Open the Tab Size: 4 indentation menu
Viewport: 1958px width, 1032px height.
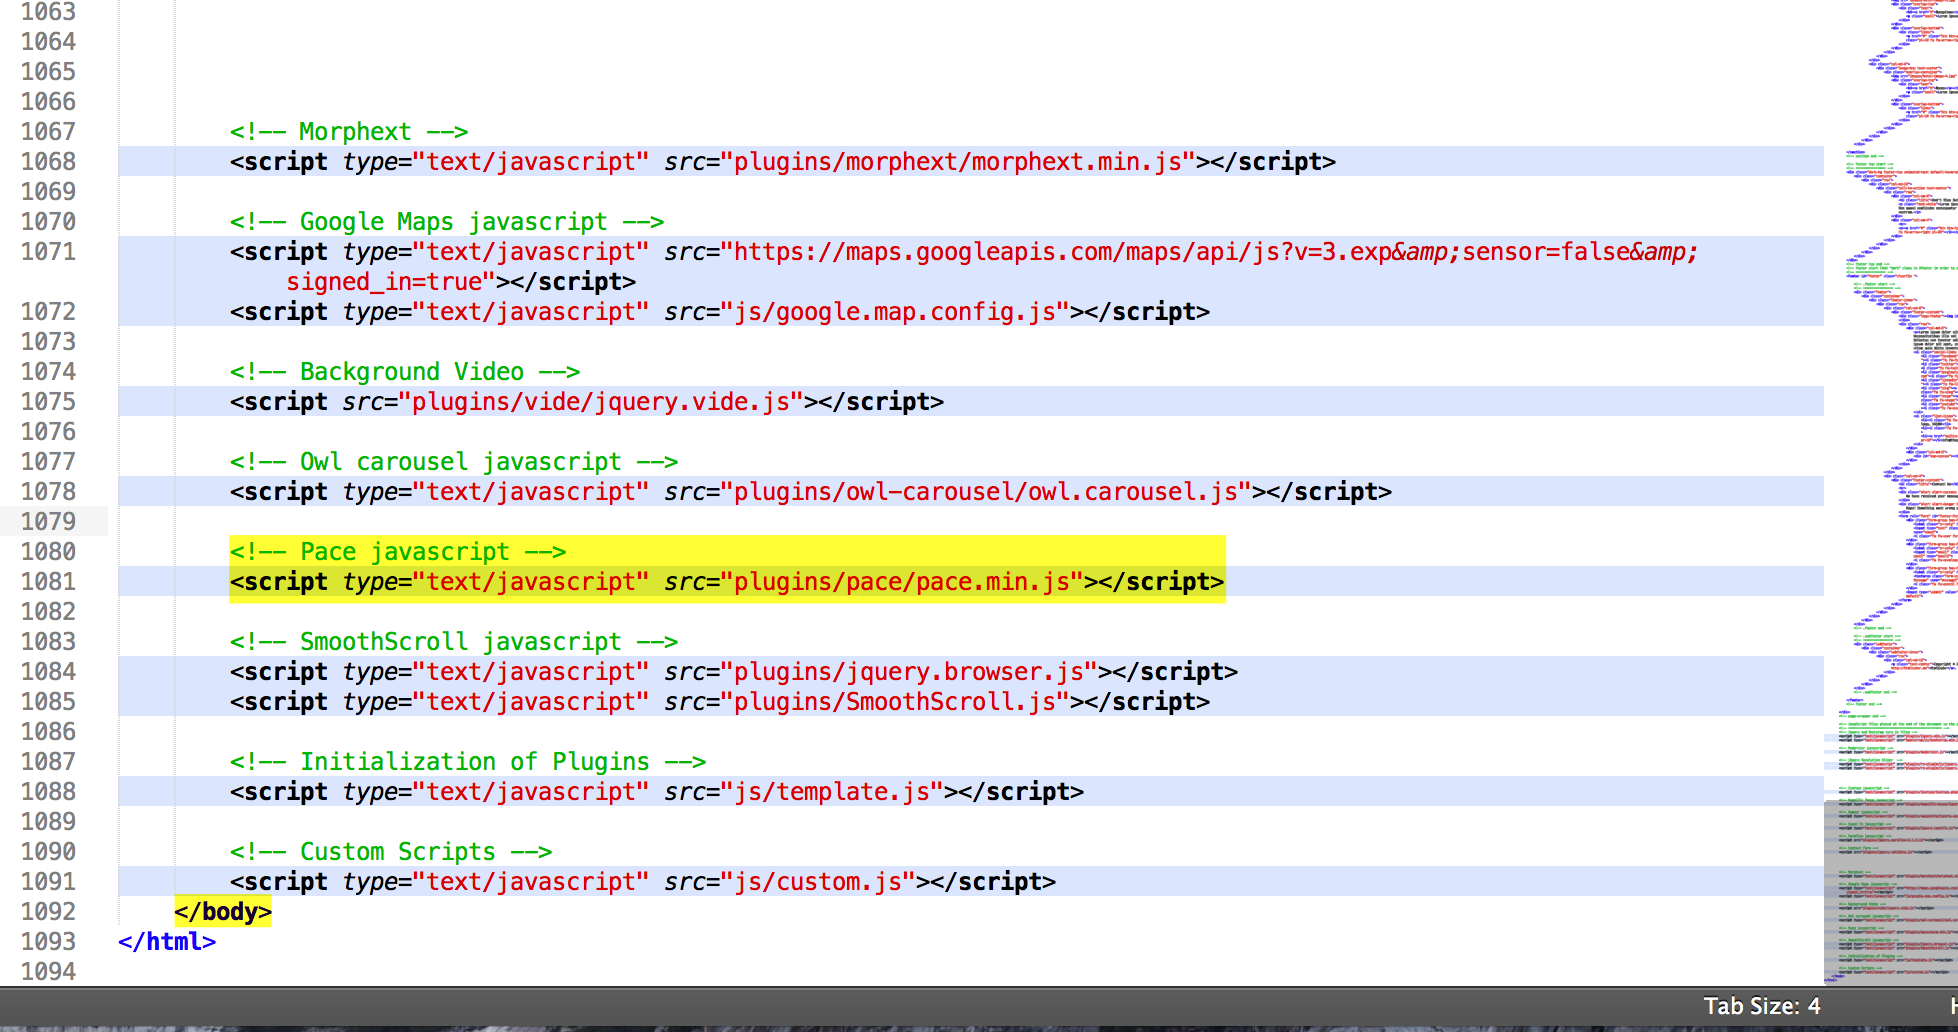pos(1761,1006)
